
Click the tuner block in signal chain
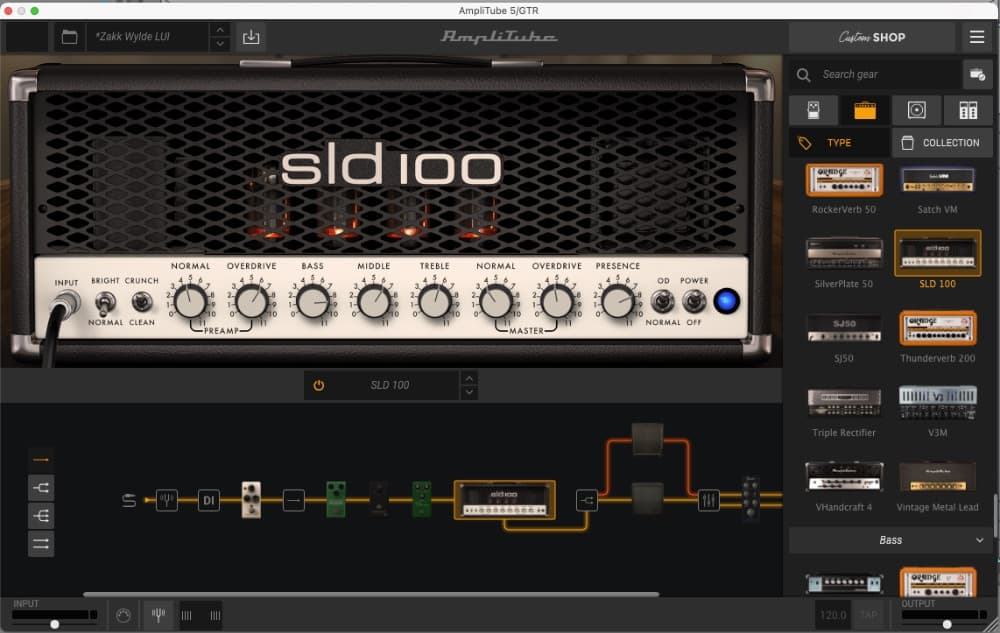coord(166,500)
